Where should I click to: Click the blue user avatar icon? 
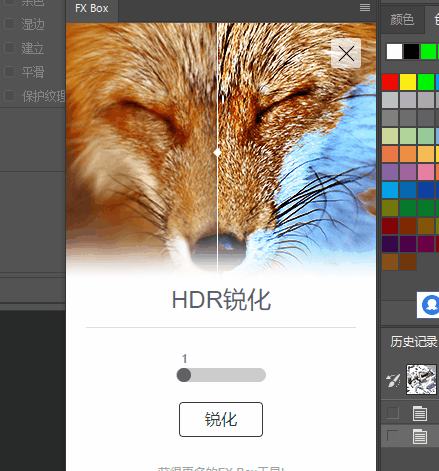430,305
